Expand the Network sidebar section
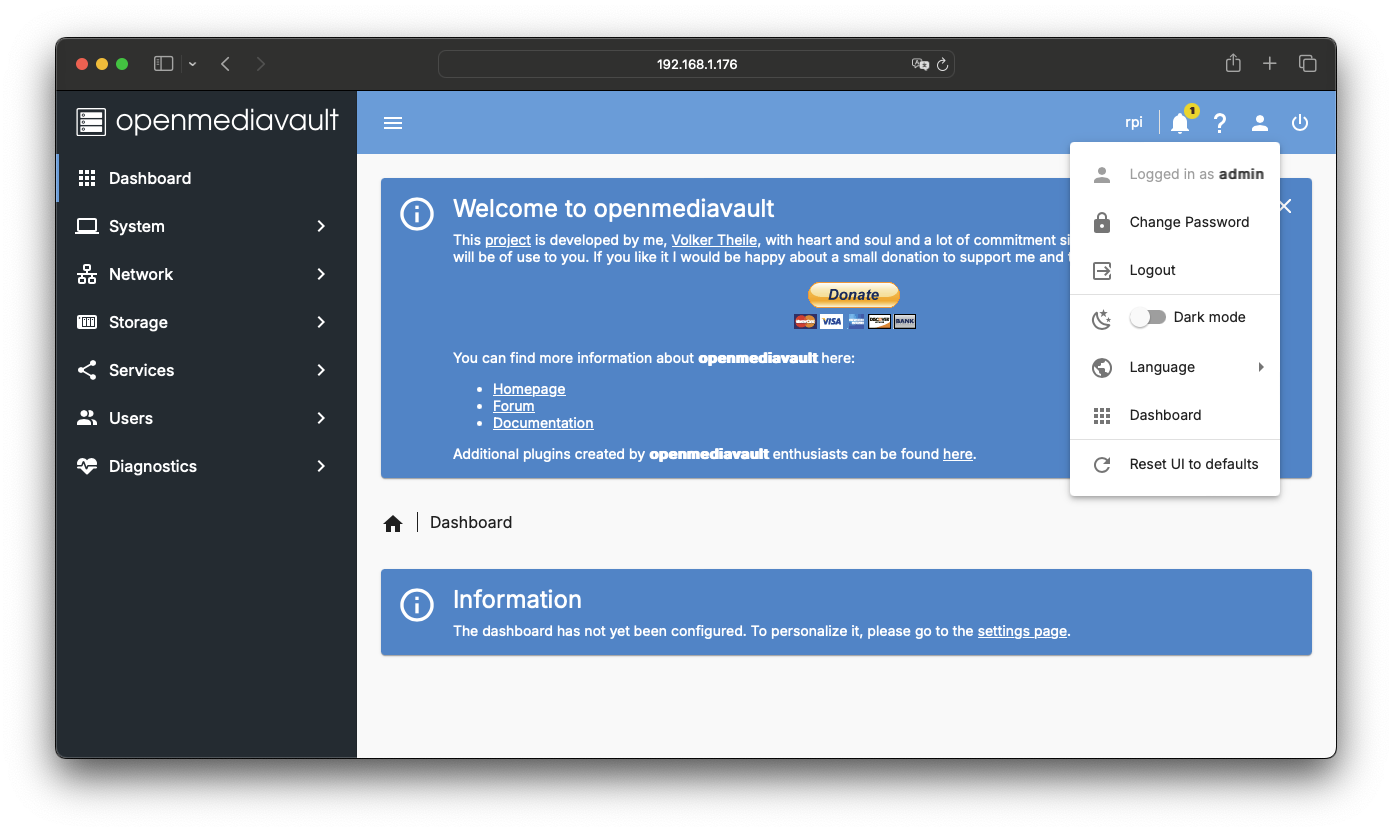 [x=206, y=274]
